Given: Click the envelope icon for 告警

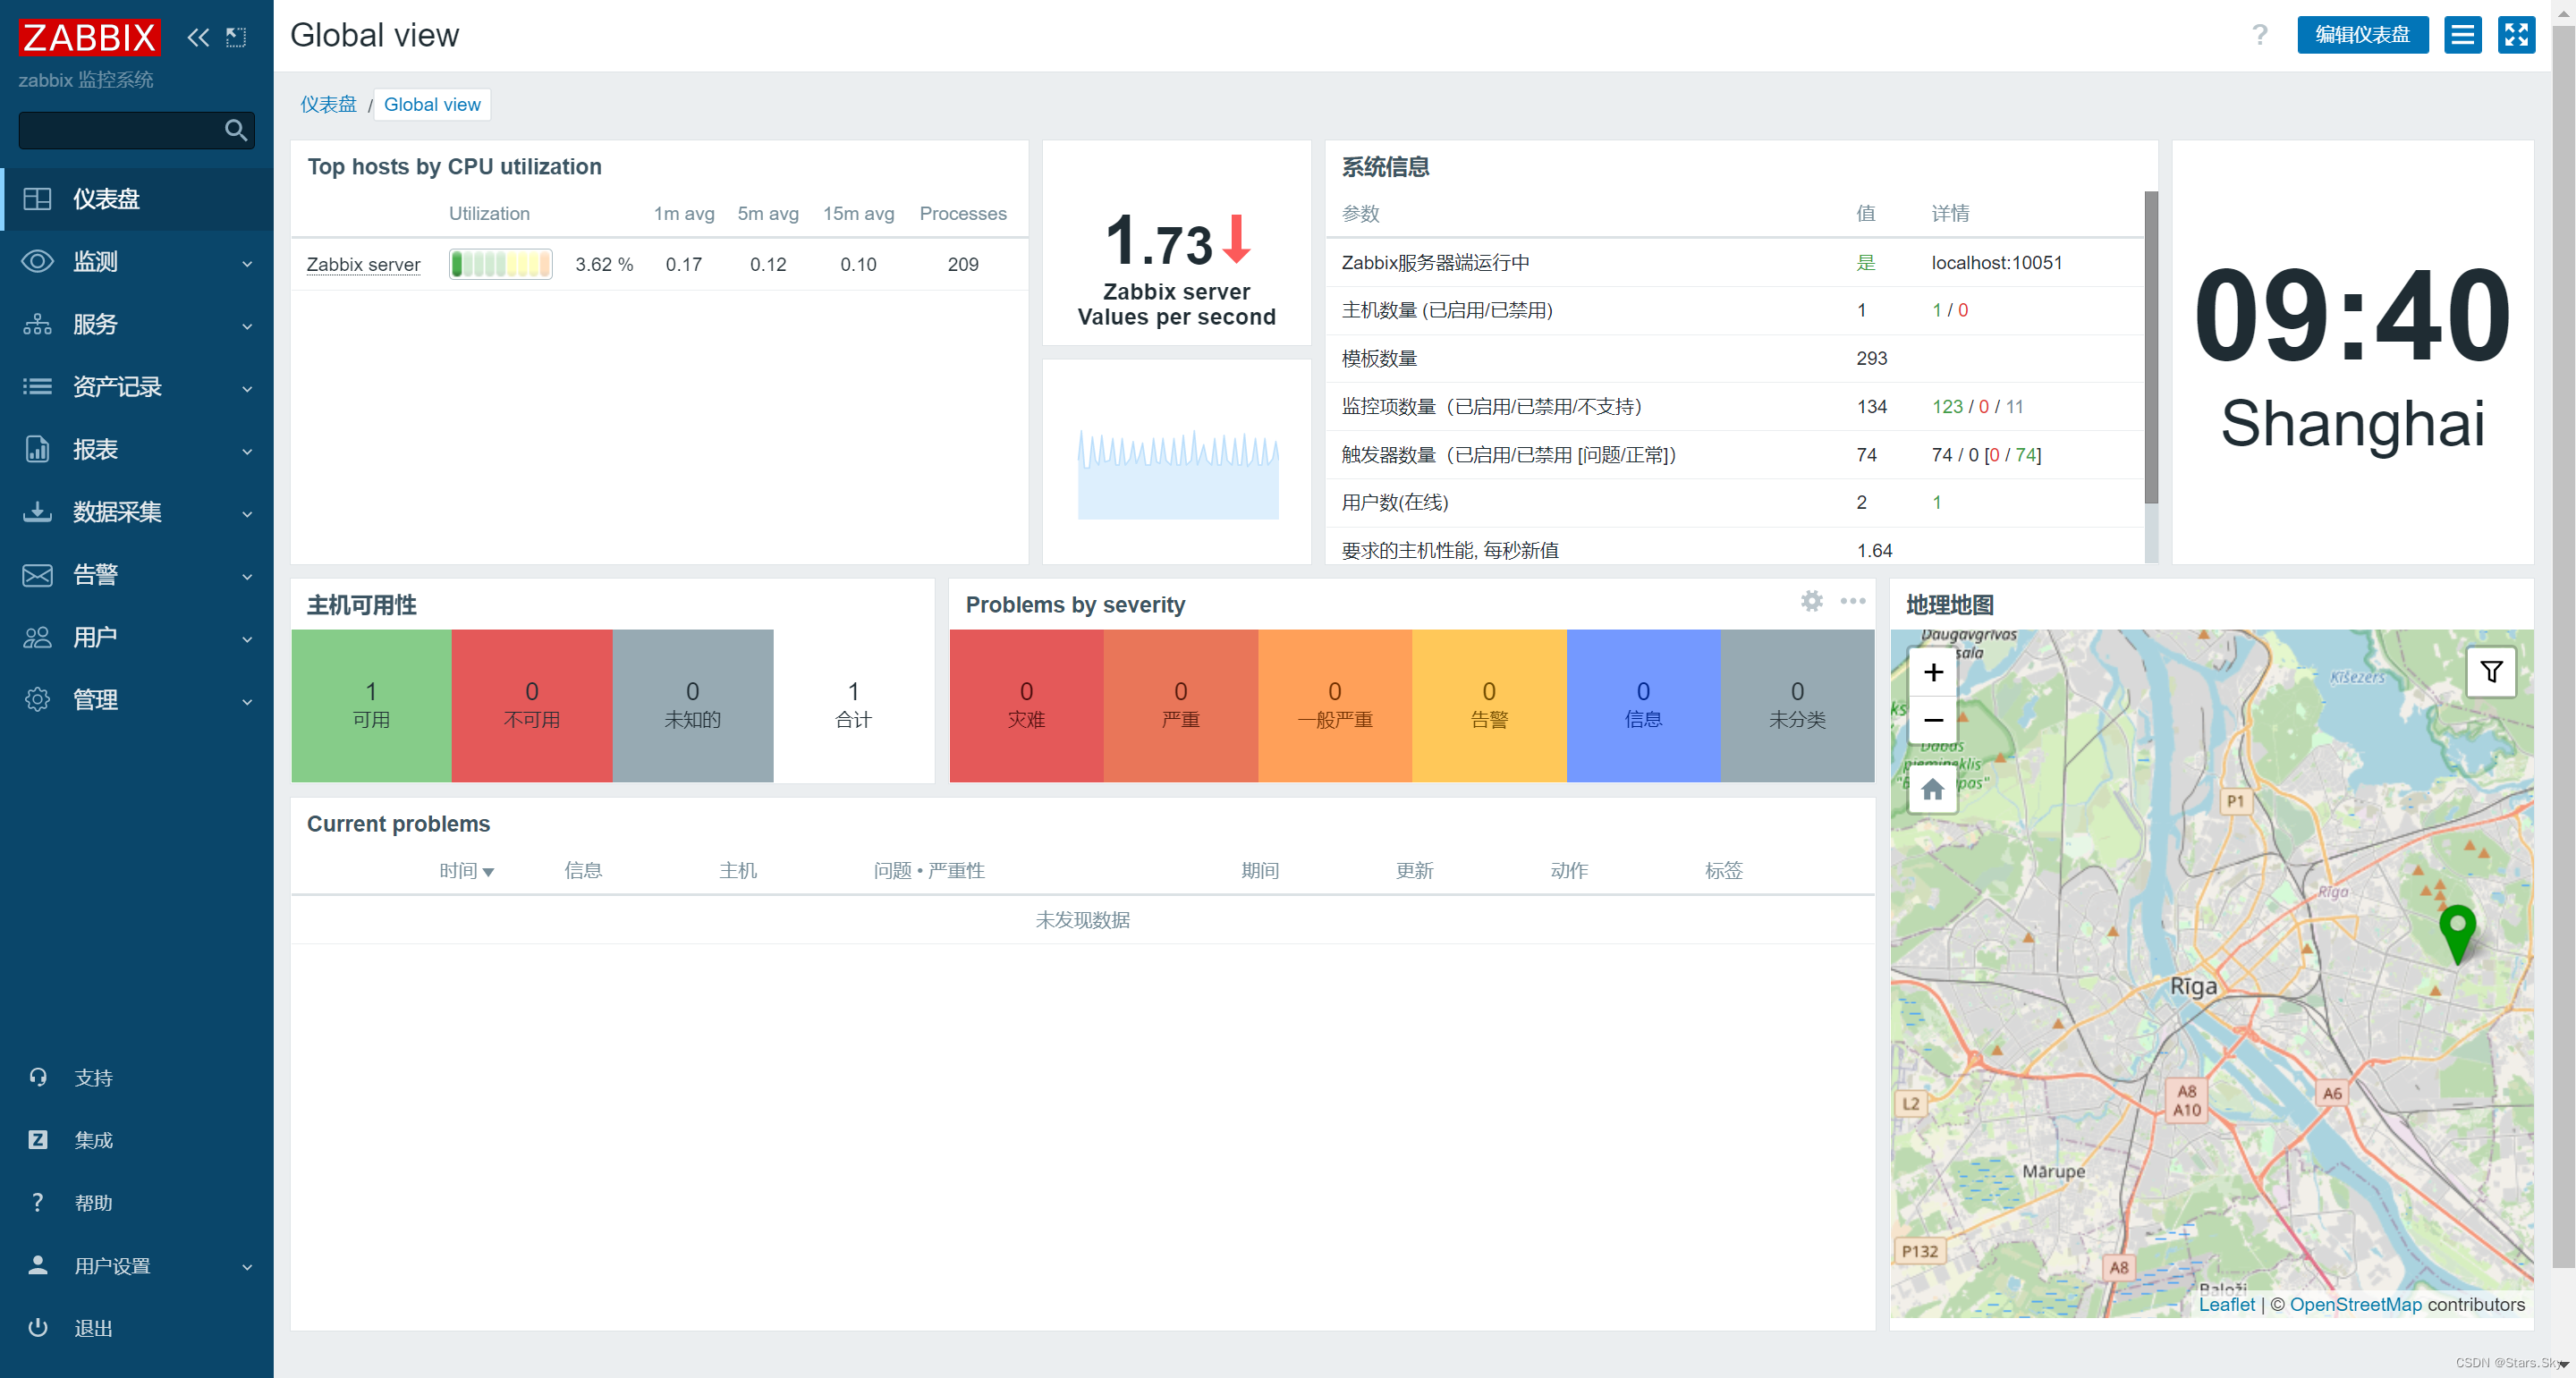Looking at the screenshot, I should point(38,574).
